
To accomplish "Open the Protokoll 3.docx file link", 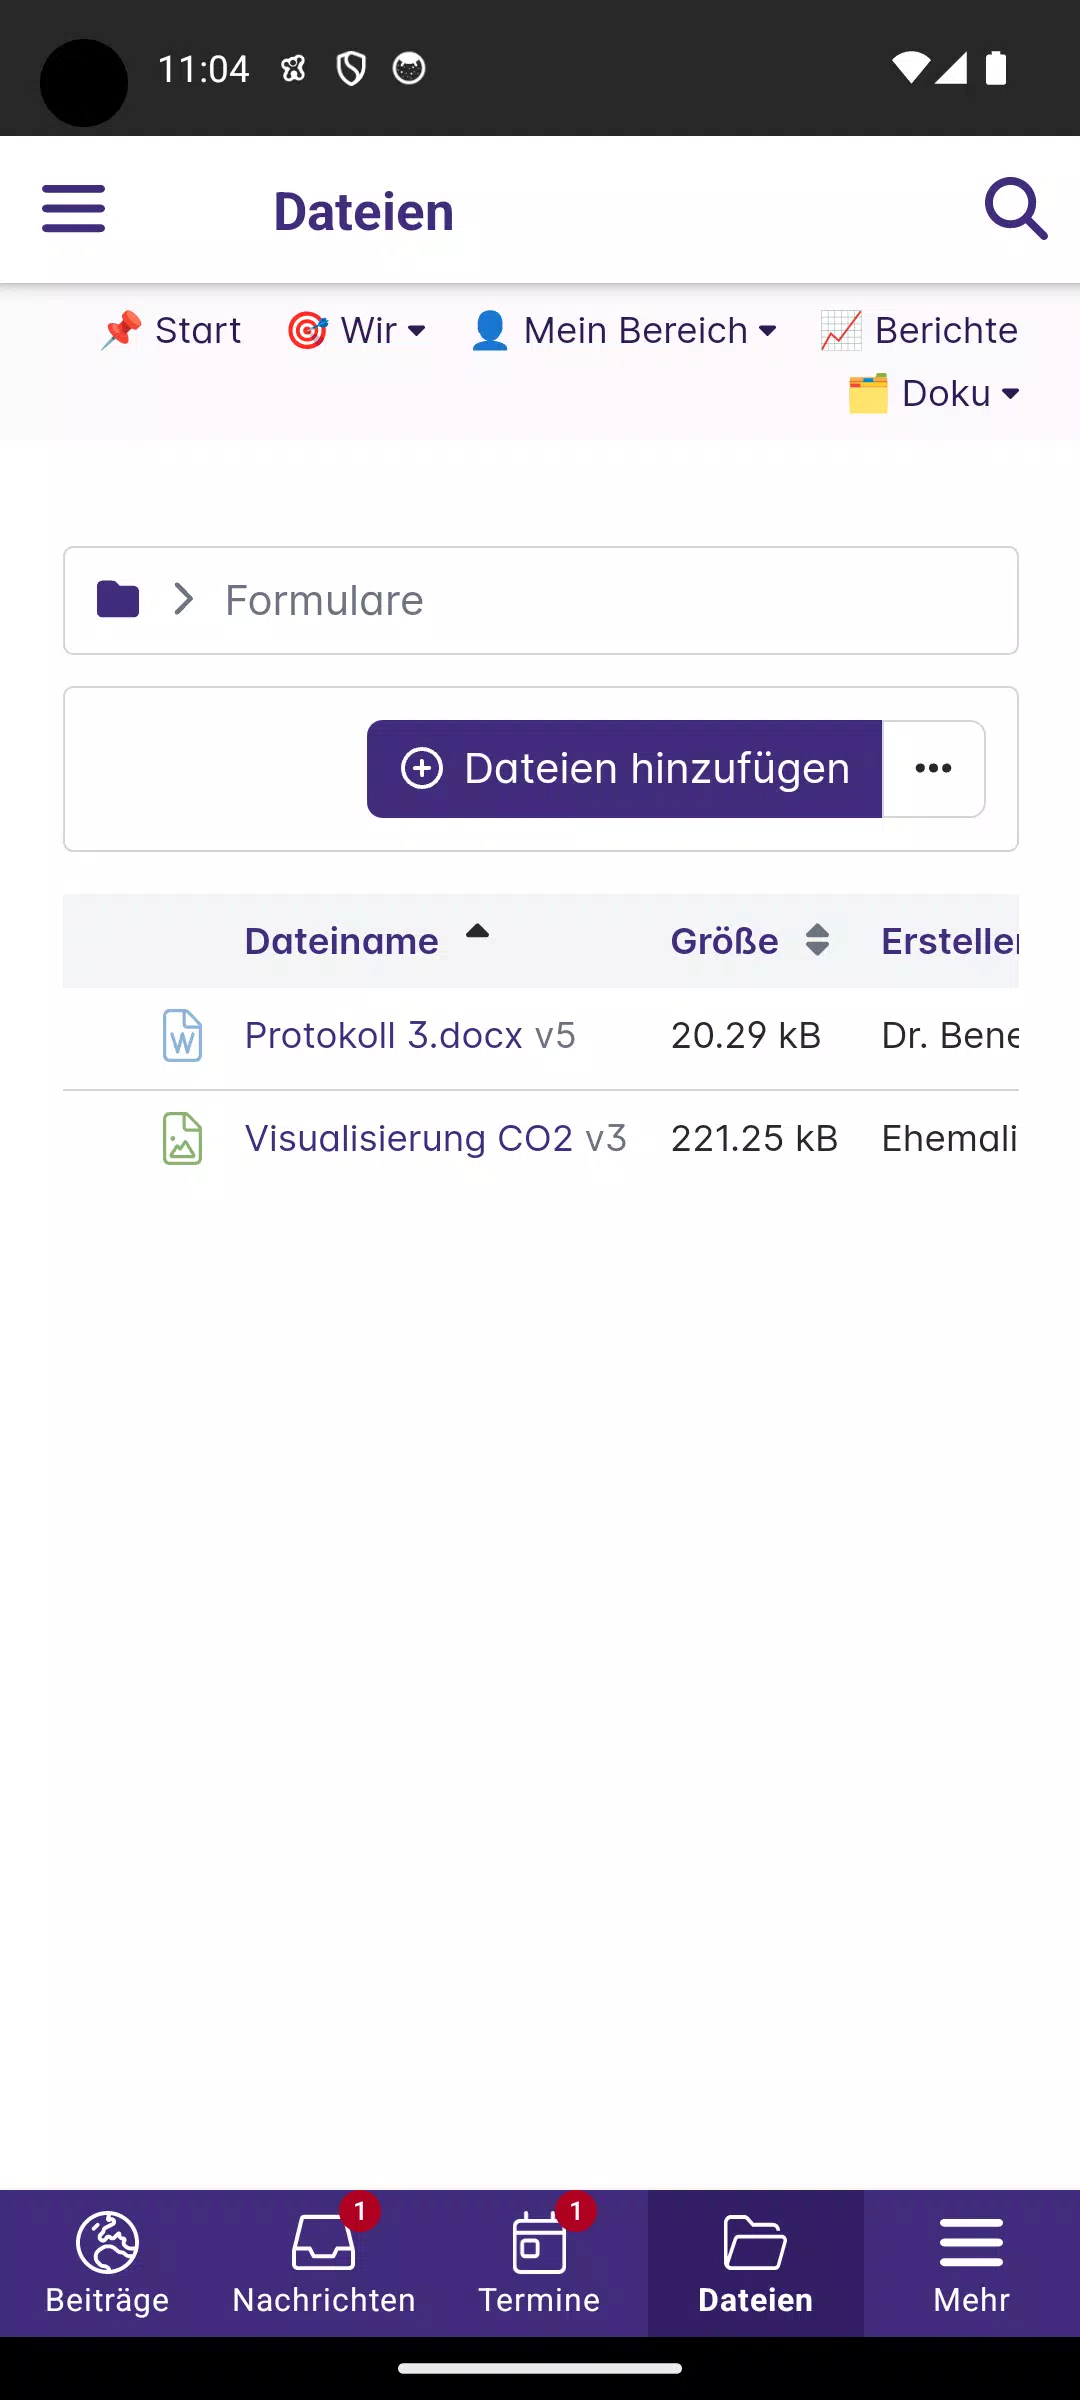I will point(384,1036).
